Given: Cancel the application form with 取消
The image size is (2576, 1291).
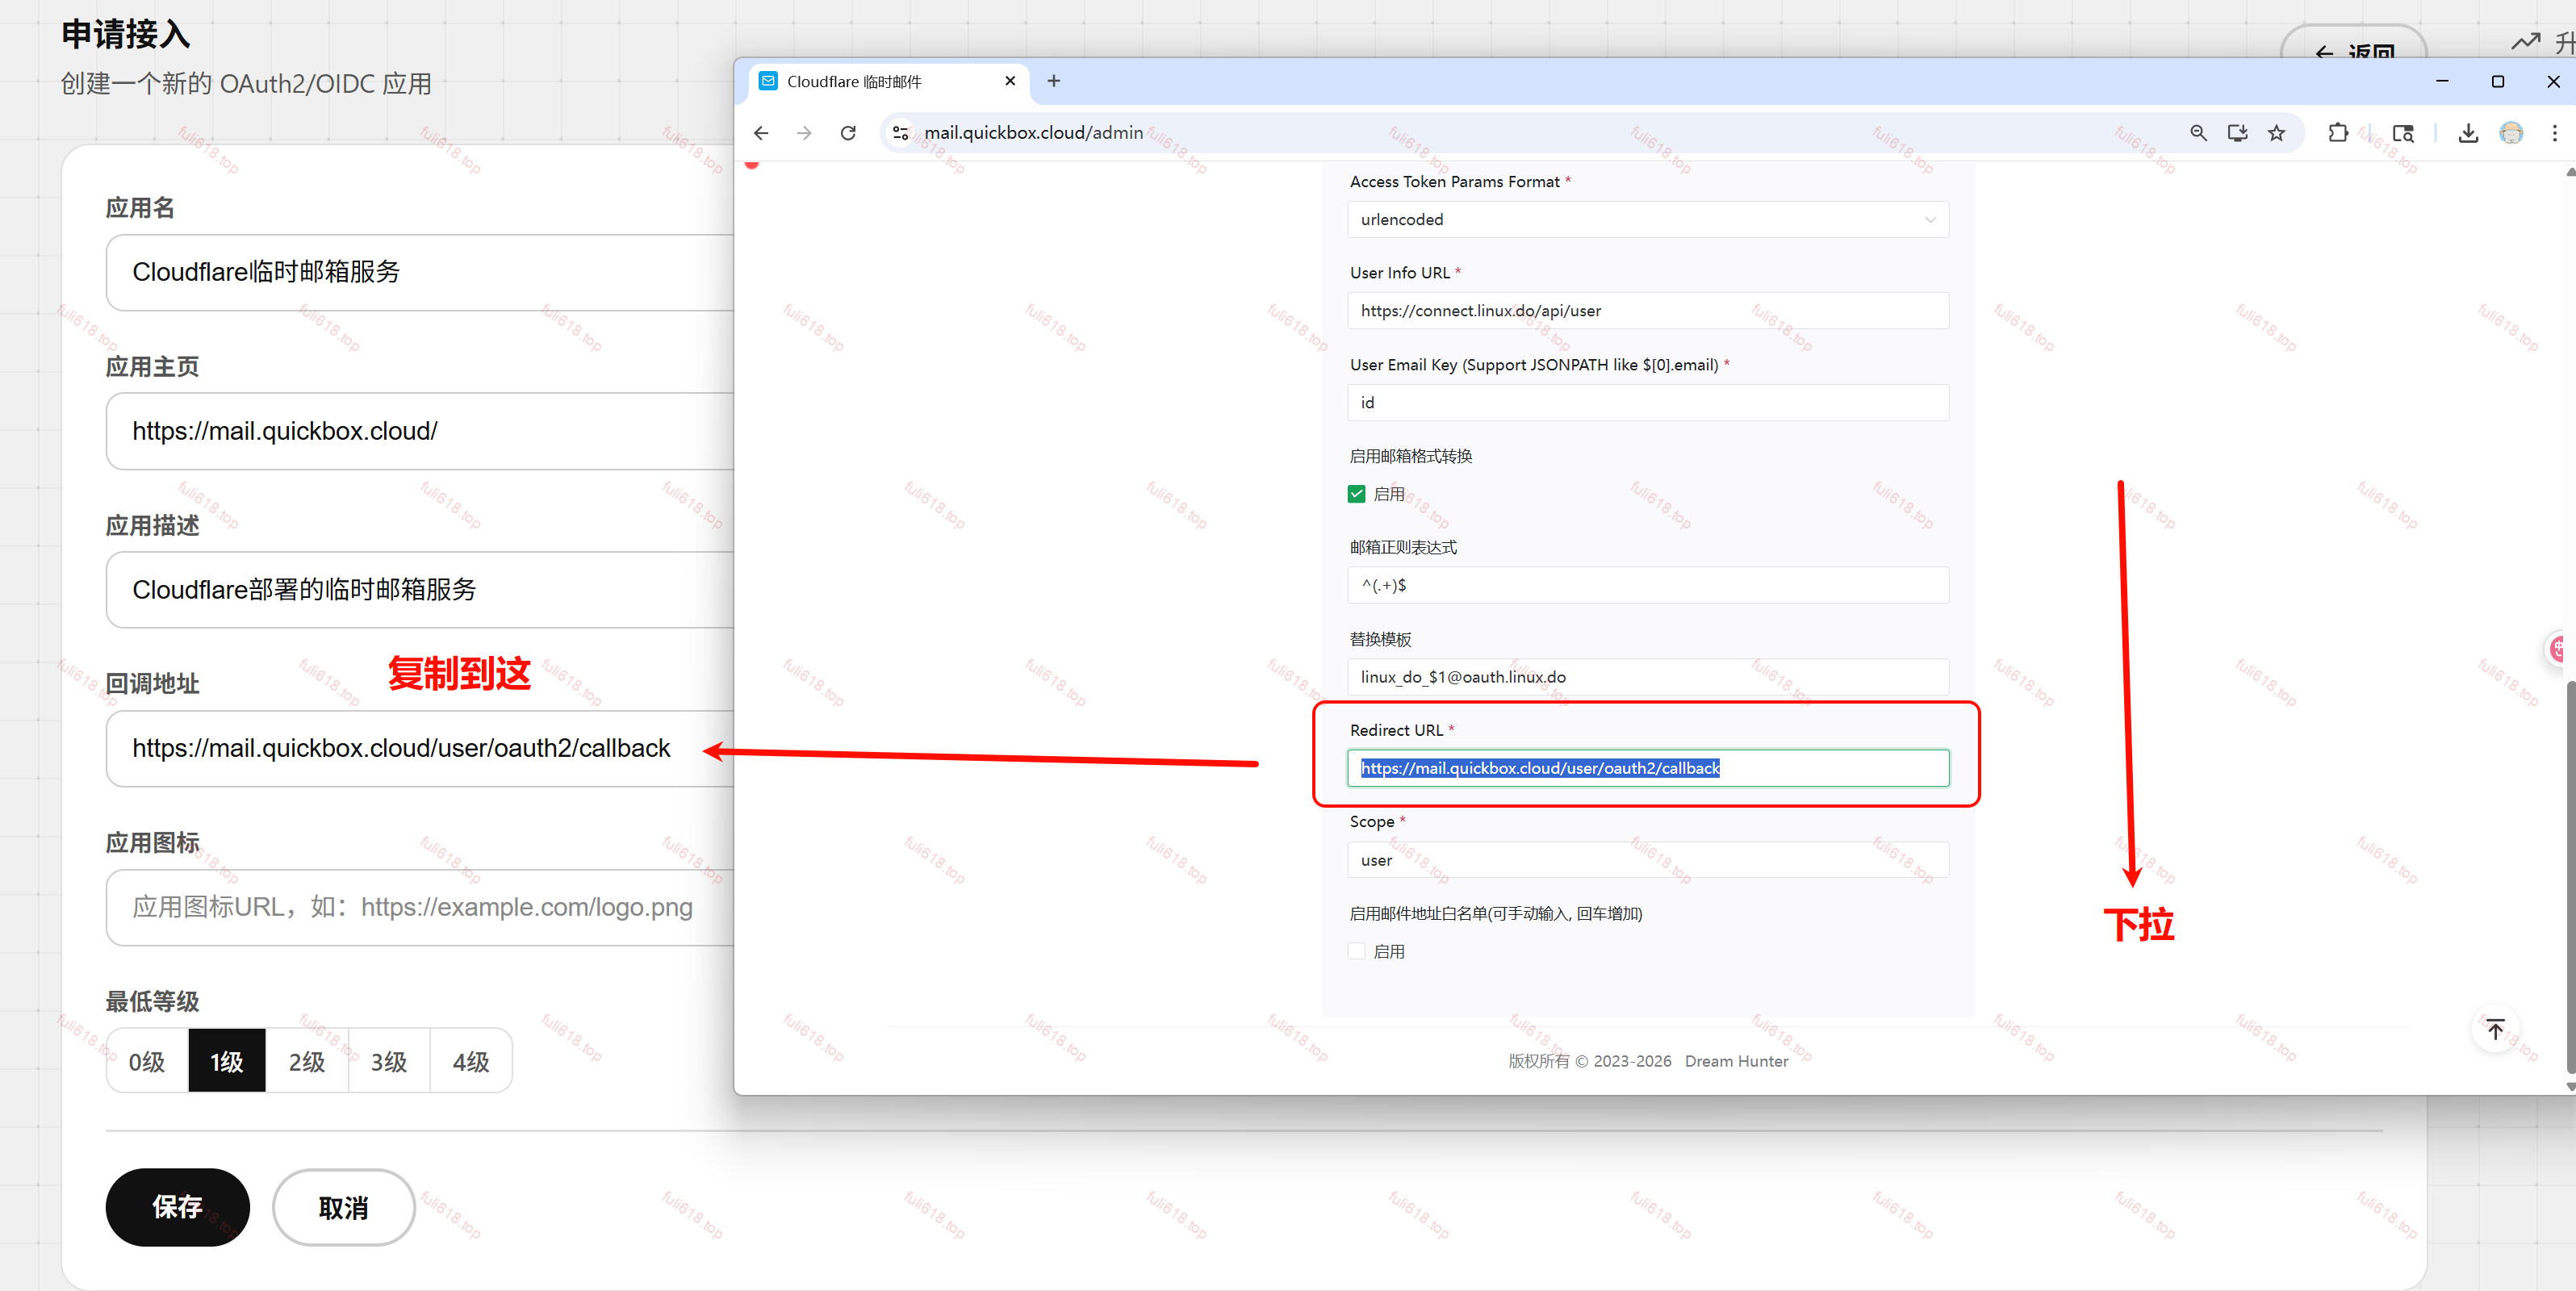Looking at the screenshot, I should (x=343, y=1207).
